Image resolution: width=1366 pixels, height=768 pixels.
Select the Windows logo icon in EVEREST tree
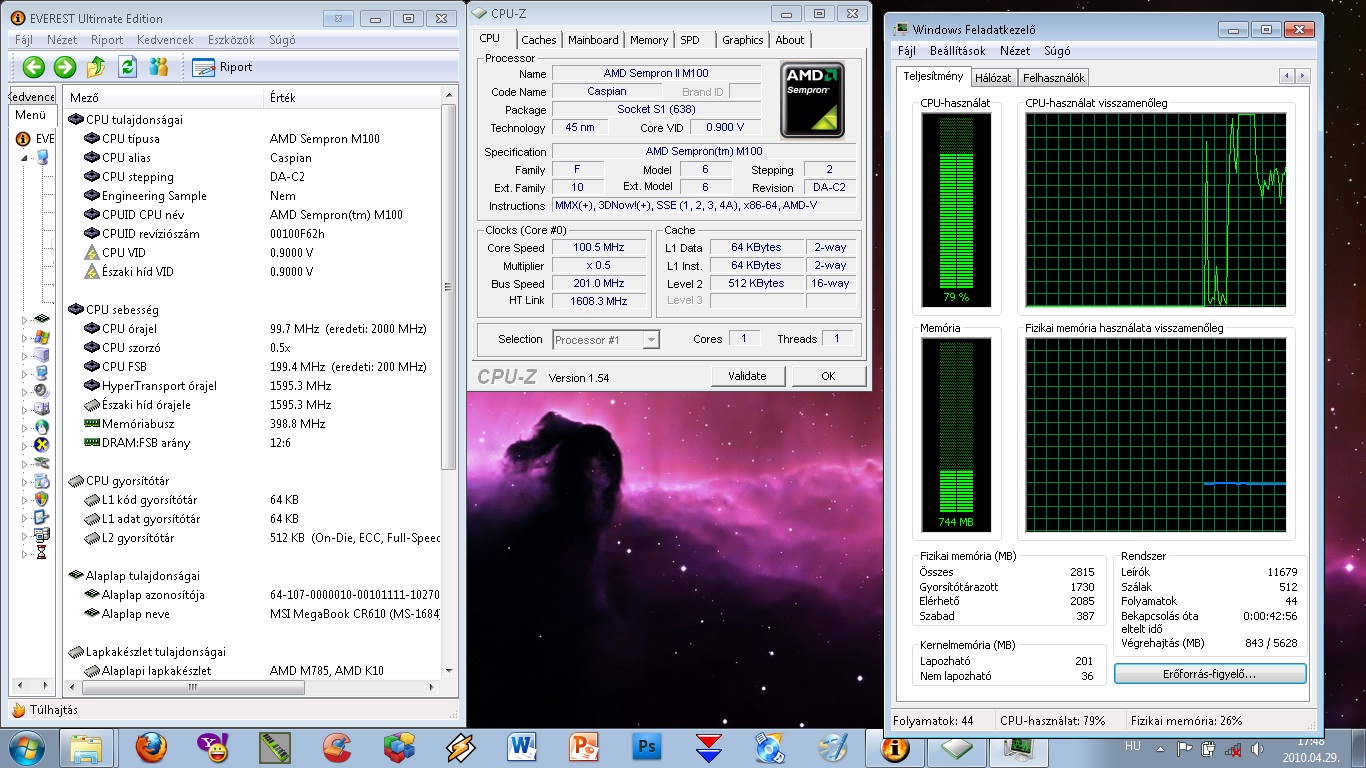(x=41, y=337)
